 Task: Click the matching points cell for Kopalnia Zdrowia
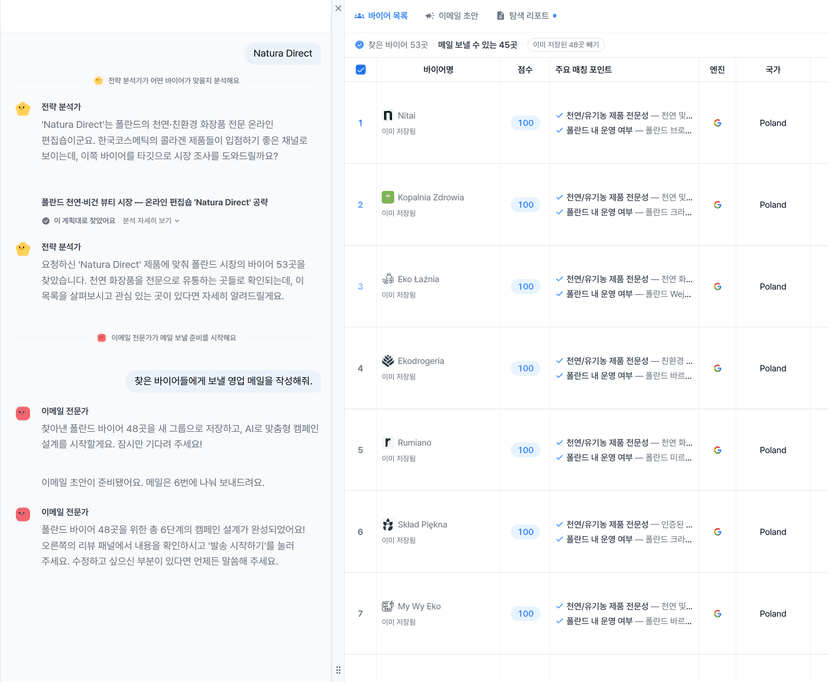tap(624, 205)
